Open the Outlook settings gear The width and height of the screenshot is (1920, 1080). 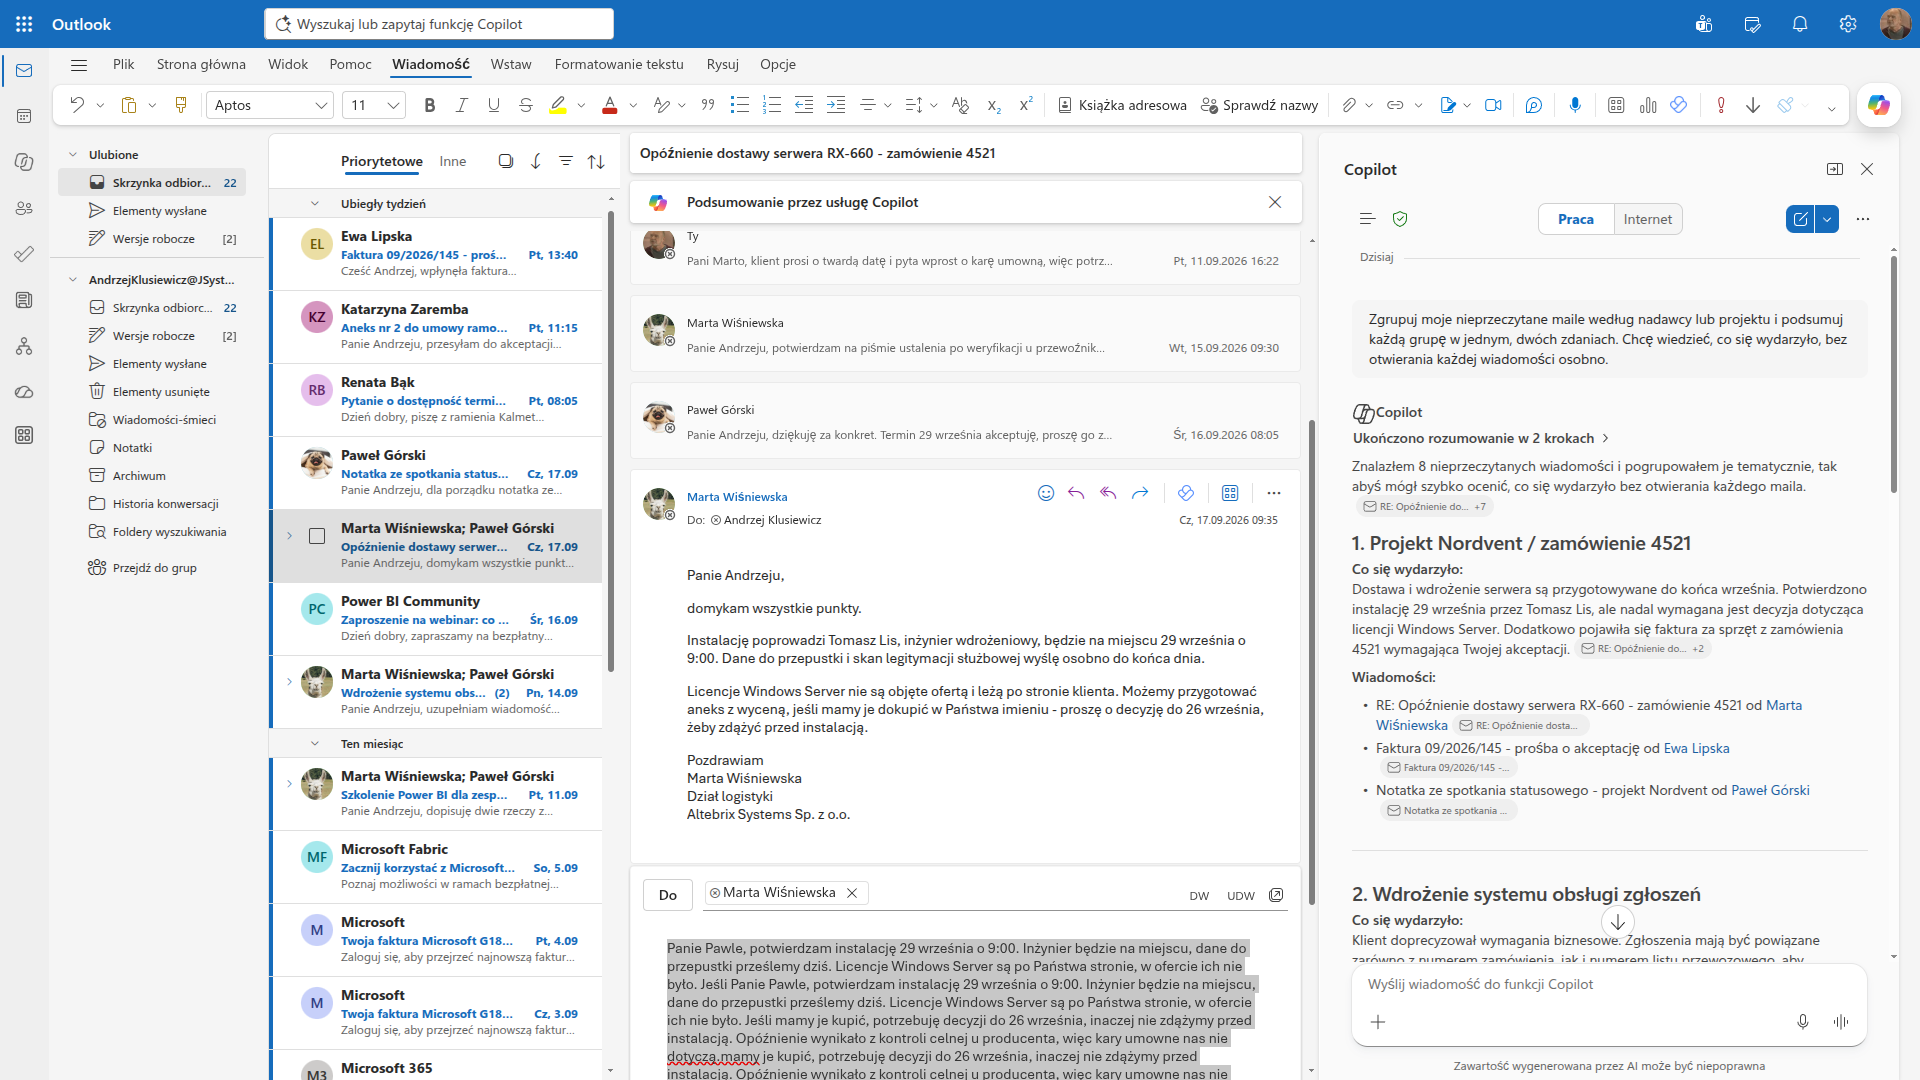click(1848, 24)
